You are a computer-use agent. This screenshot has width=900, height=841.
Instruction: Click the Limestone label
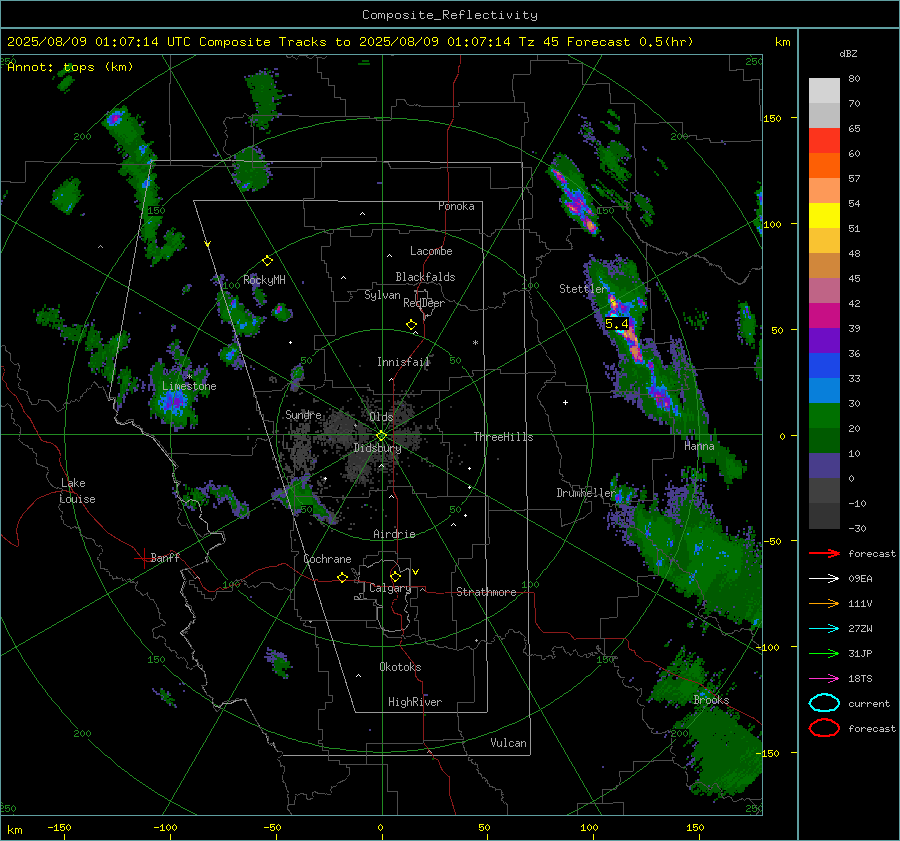189,386
